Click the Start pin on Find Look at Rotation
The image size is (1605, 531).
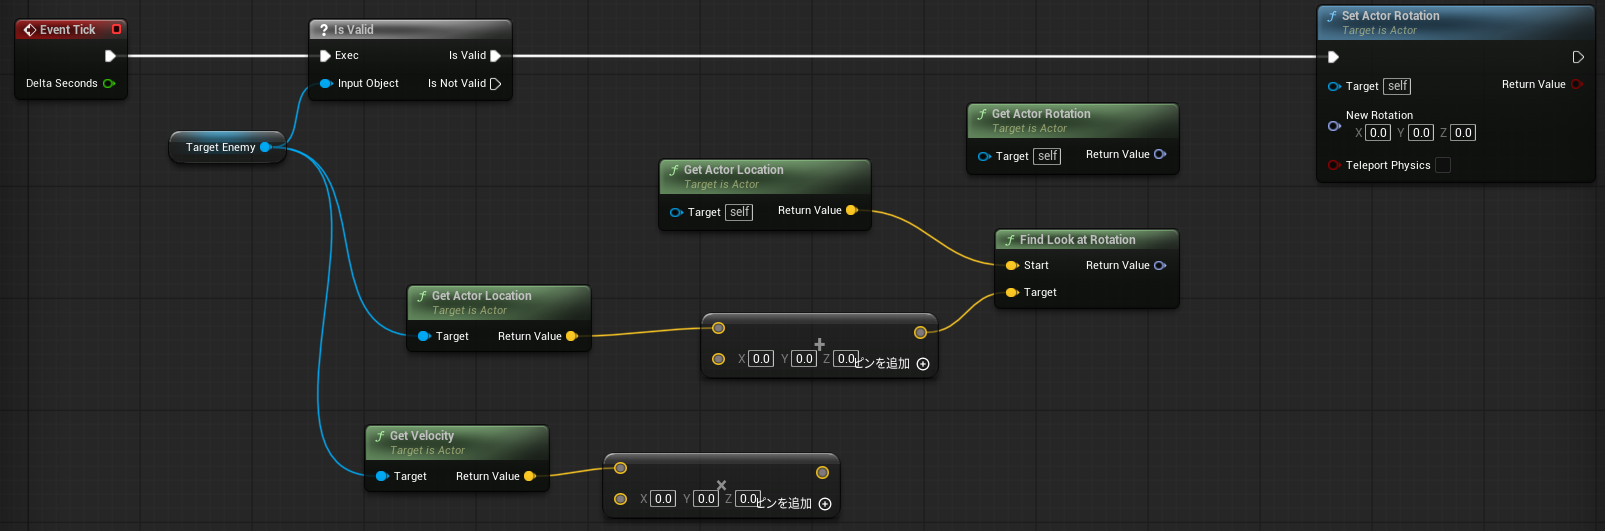(x=1012, y=266)
